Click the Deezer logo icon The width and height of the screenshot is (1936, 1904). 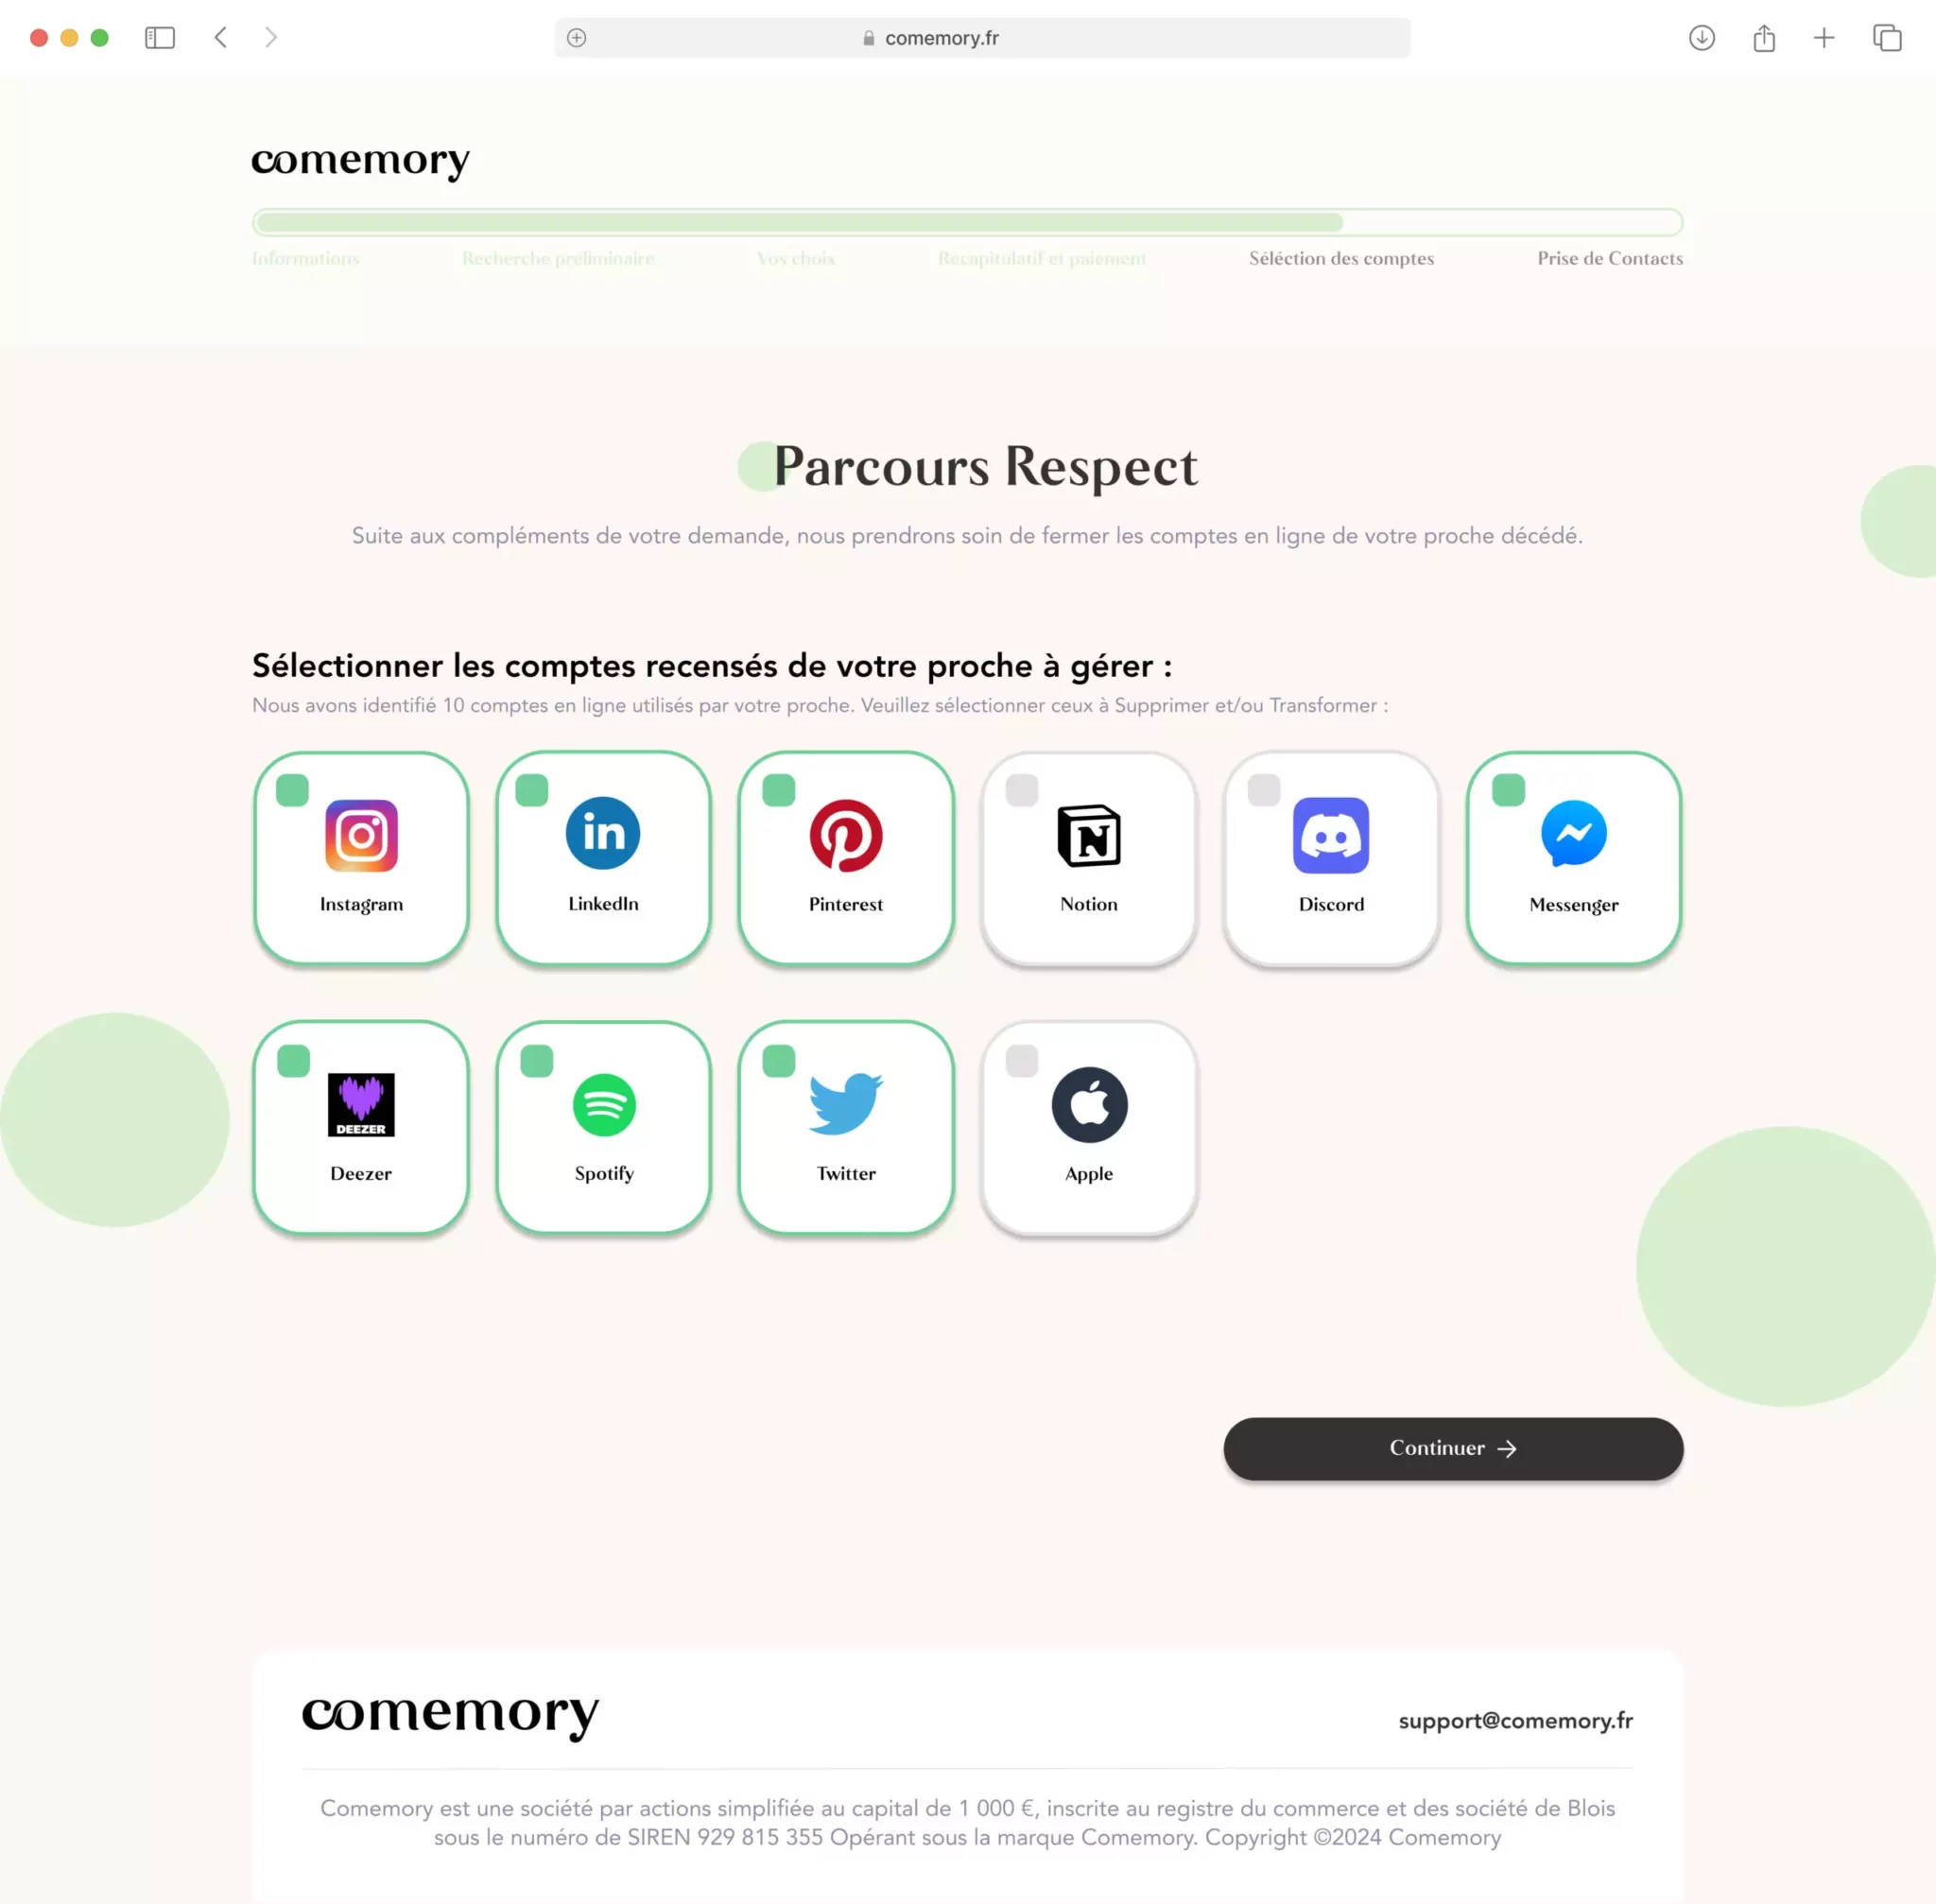(361, 1105)
